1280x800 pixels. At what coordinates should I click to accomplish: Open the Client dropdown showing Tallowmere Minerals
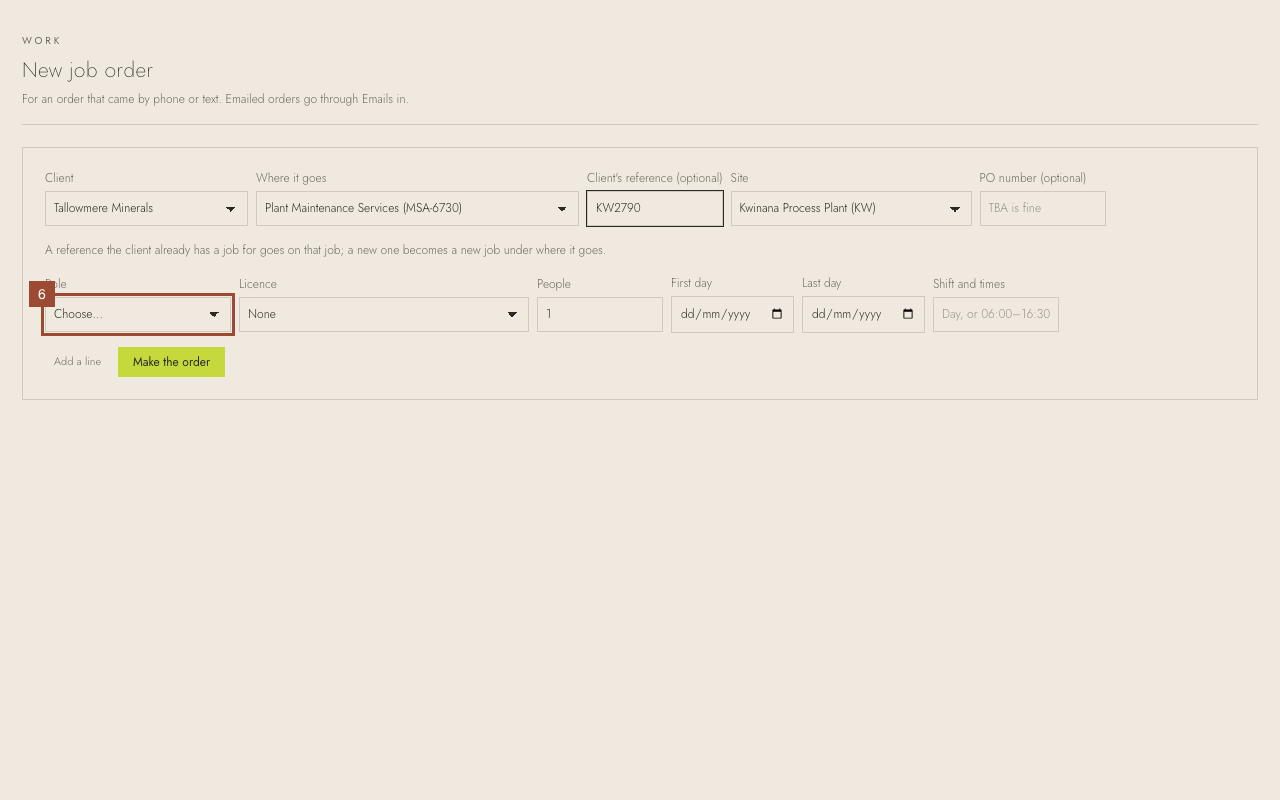pos(146,208)
